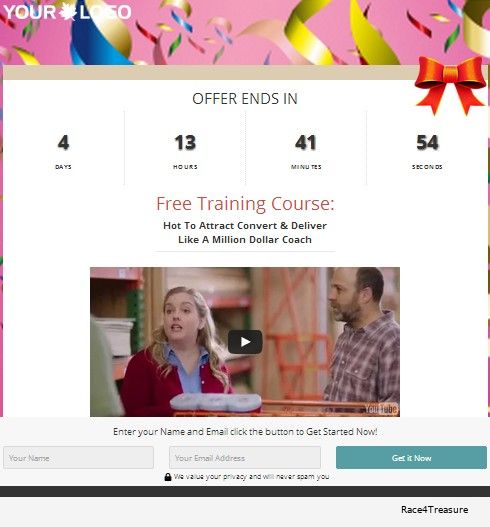Select the seconds countdown number 54
Screen dimensions: 490x527
coord(427,143)
